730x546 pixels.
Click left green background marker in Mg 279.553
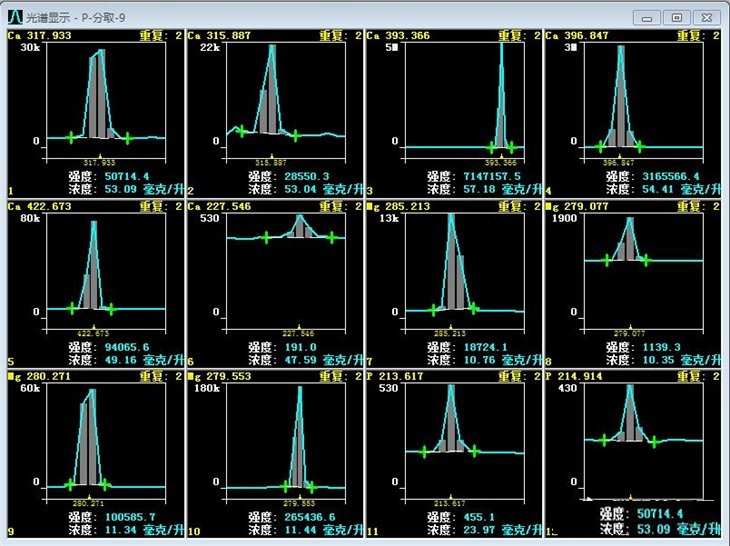tap(285, 487)
